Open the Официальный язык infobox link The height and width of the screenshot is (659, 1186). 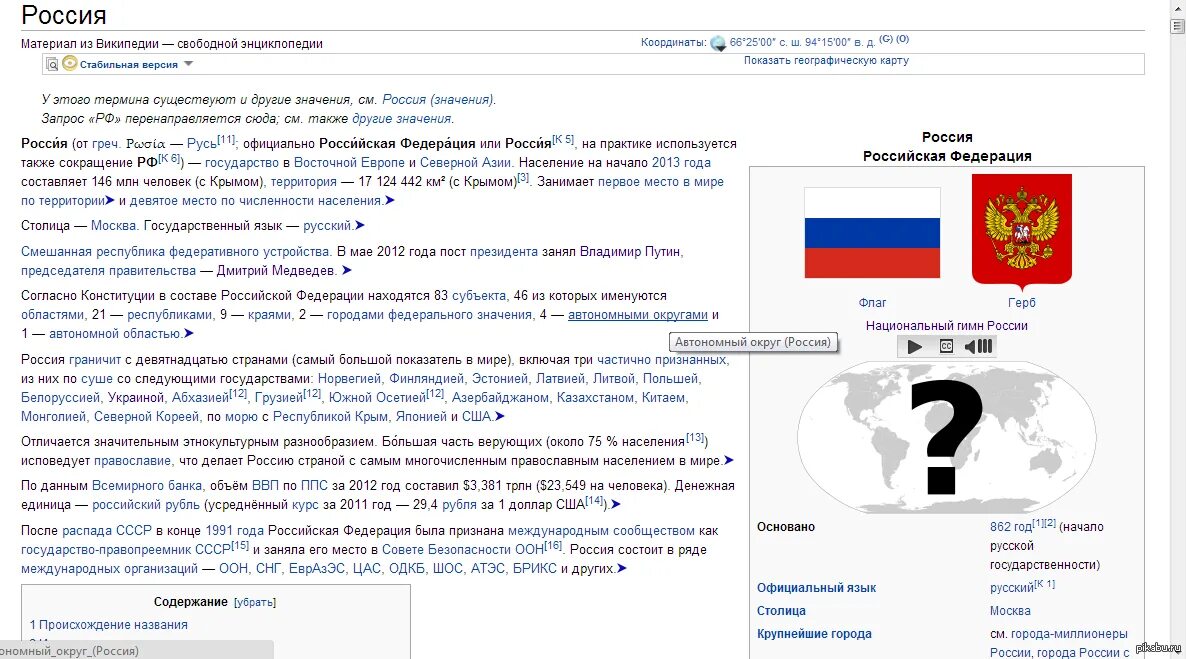coord(816,588)
